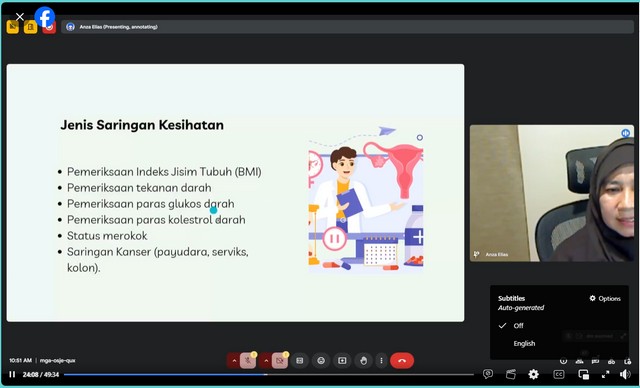
Task: Click the yellow camera-off icon at top
Action: coord(13,27)
